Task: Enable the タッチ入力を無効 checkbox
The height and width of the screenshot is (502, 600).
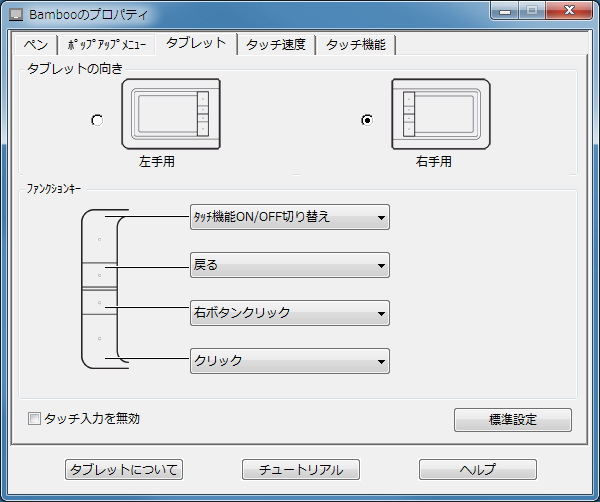Action: click(34, 419)
